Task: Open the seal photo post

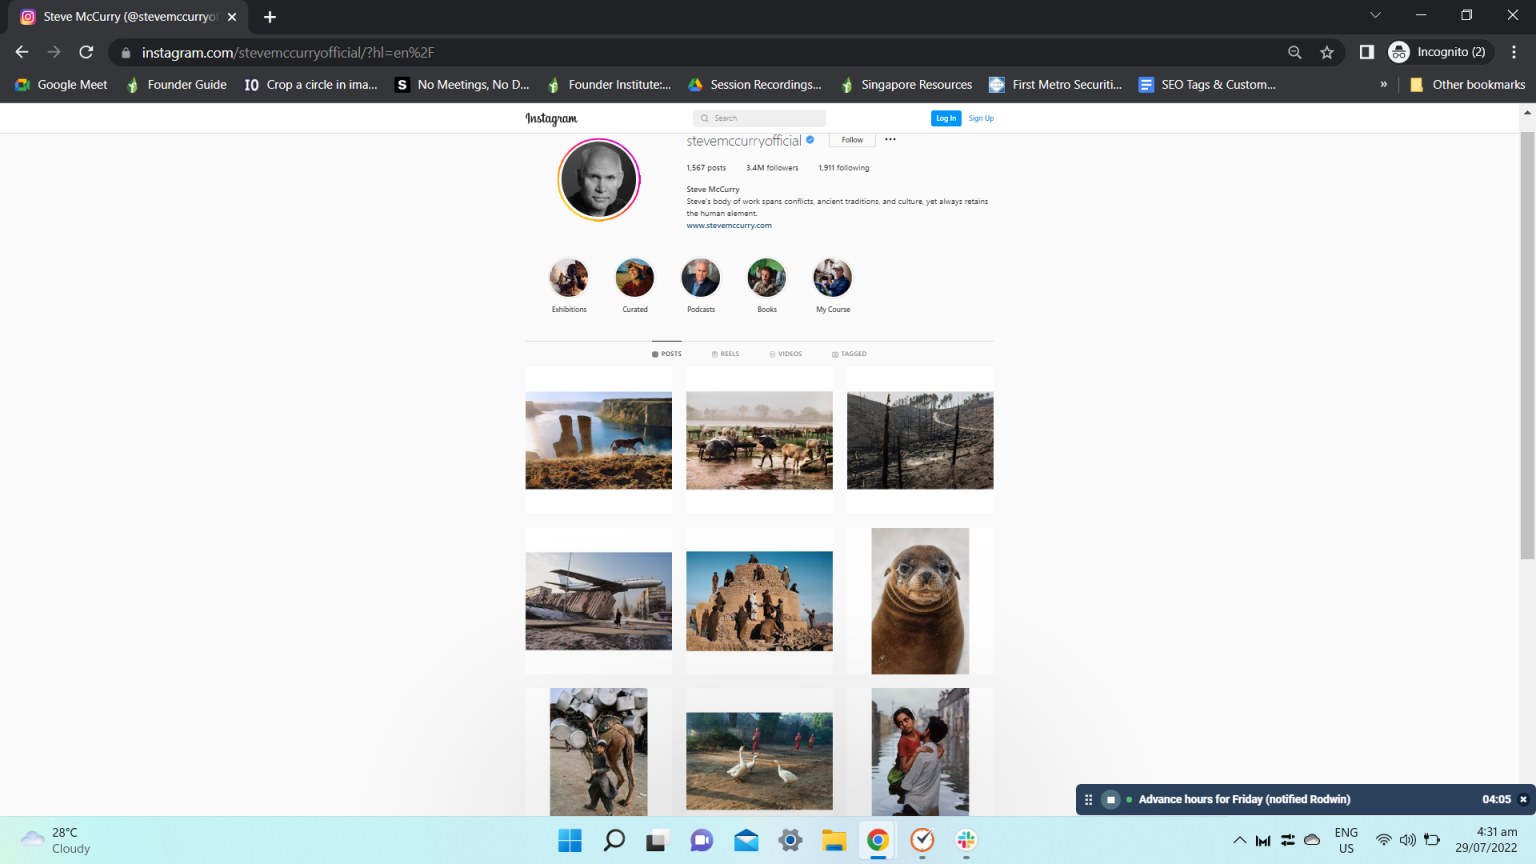Action: click(920, 601)
